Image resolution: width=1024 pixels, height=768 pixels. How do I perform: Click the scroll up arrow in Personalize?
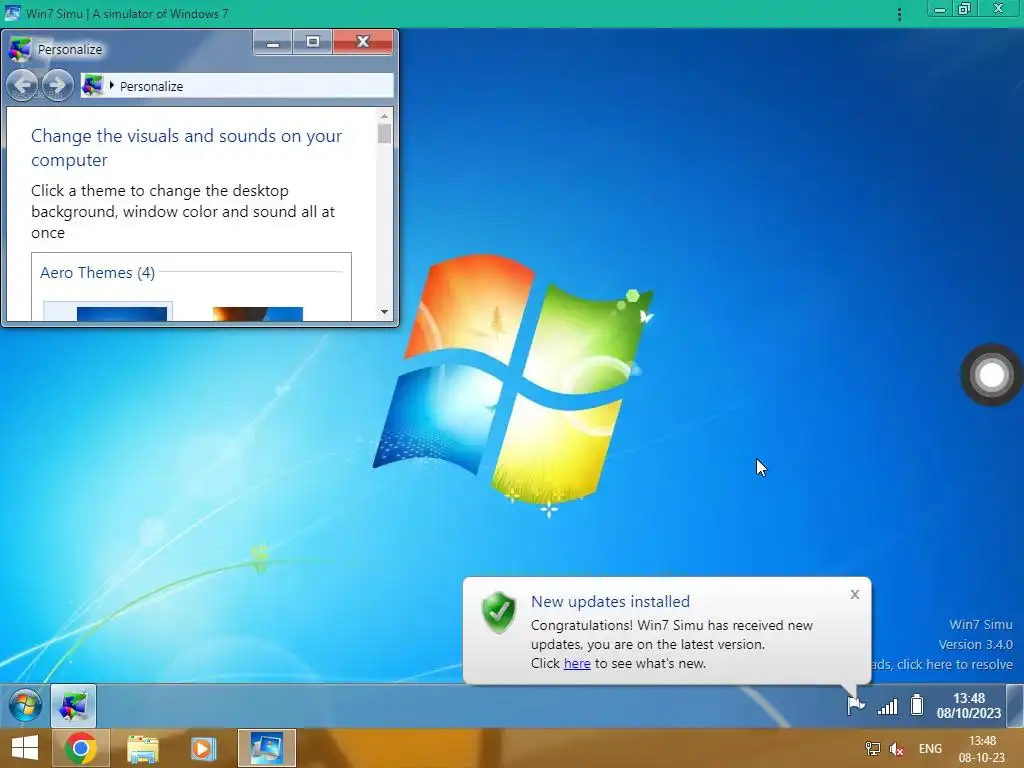pyautogui.click(x=384, y=116)
